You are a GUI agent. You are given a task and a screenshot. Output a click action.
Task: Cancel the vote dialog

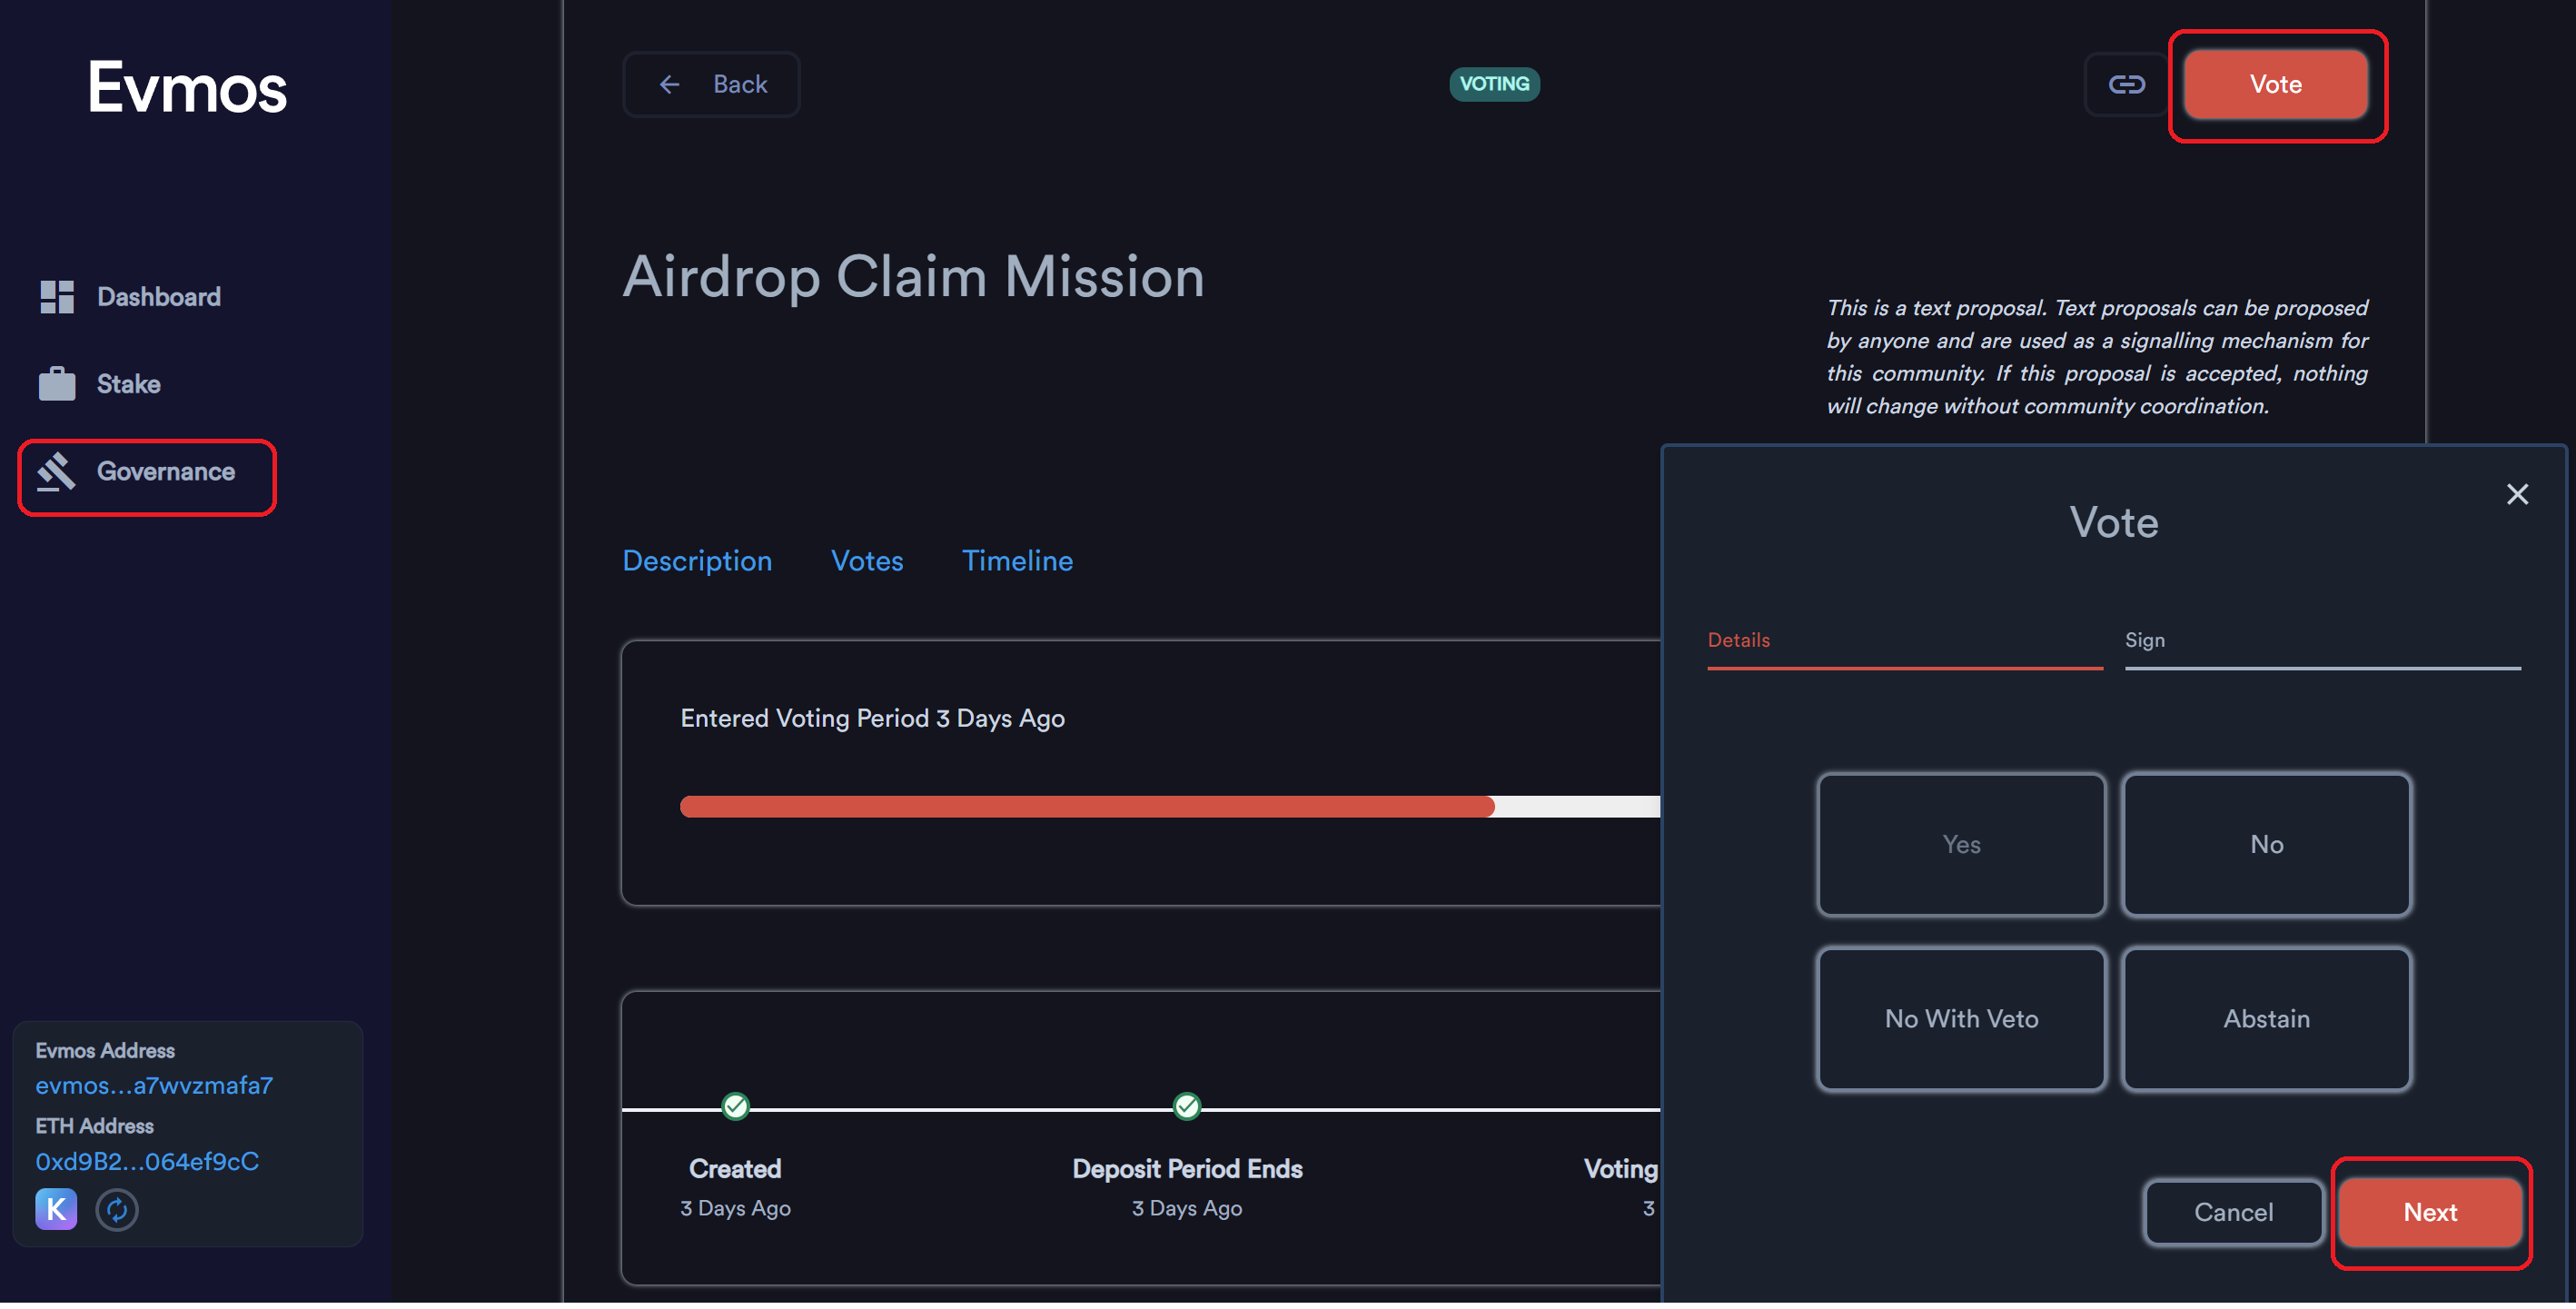click(2233, 1213)
